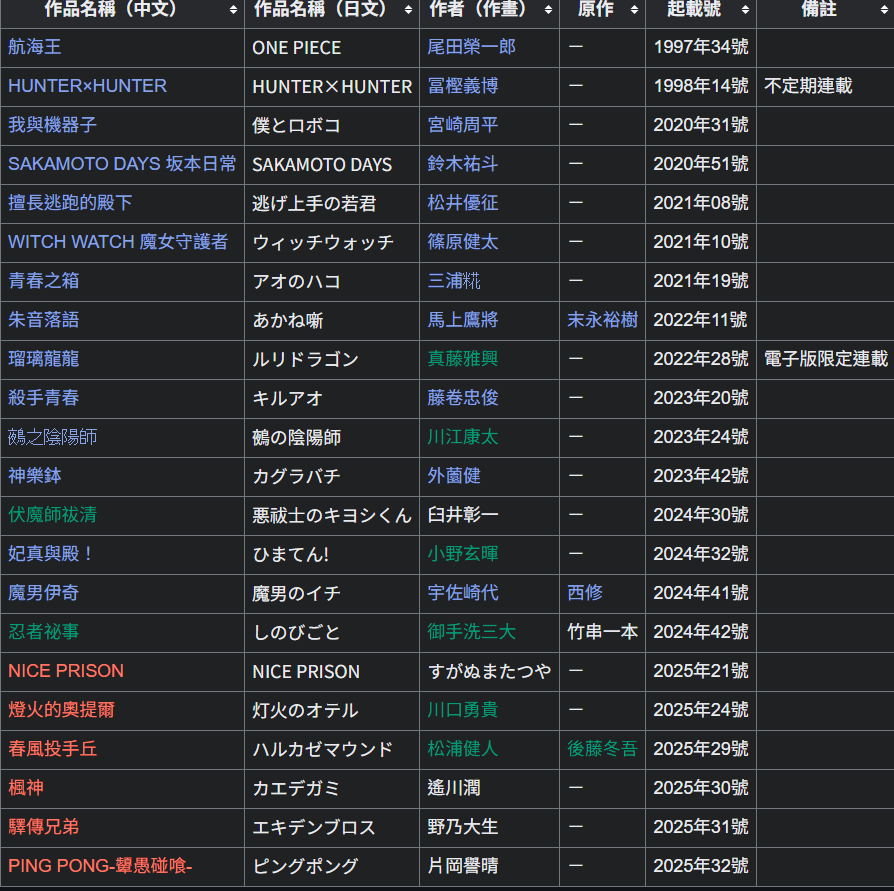Open 篠原健太 author link
Screen dimensions: 894x891
463,242
